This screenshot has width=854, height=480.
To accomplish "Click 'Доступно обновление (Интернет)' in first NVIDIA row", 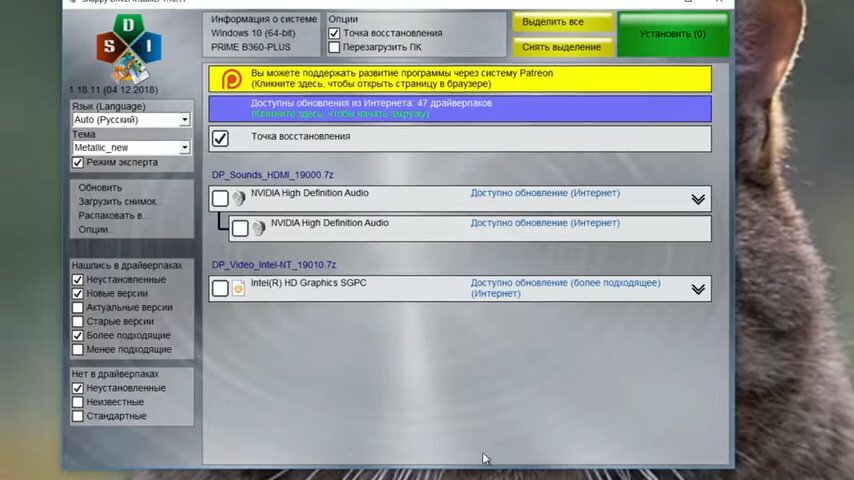I will pyautogui.click(x=545, y=193).
